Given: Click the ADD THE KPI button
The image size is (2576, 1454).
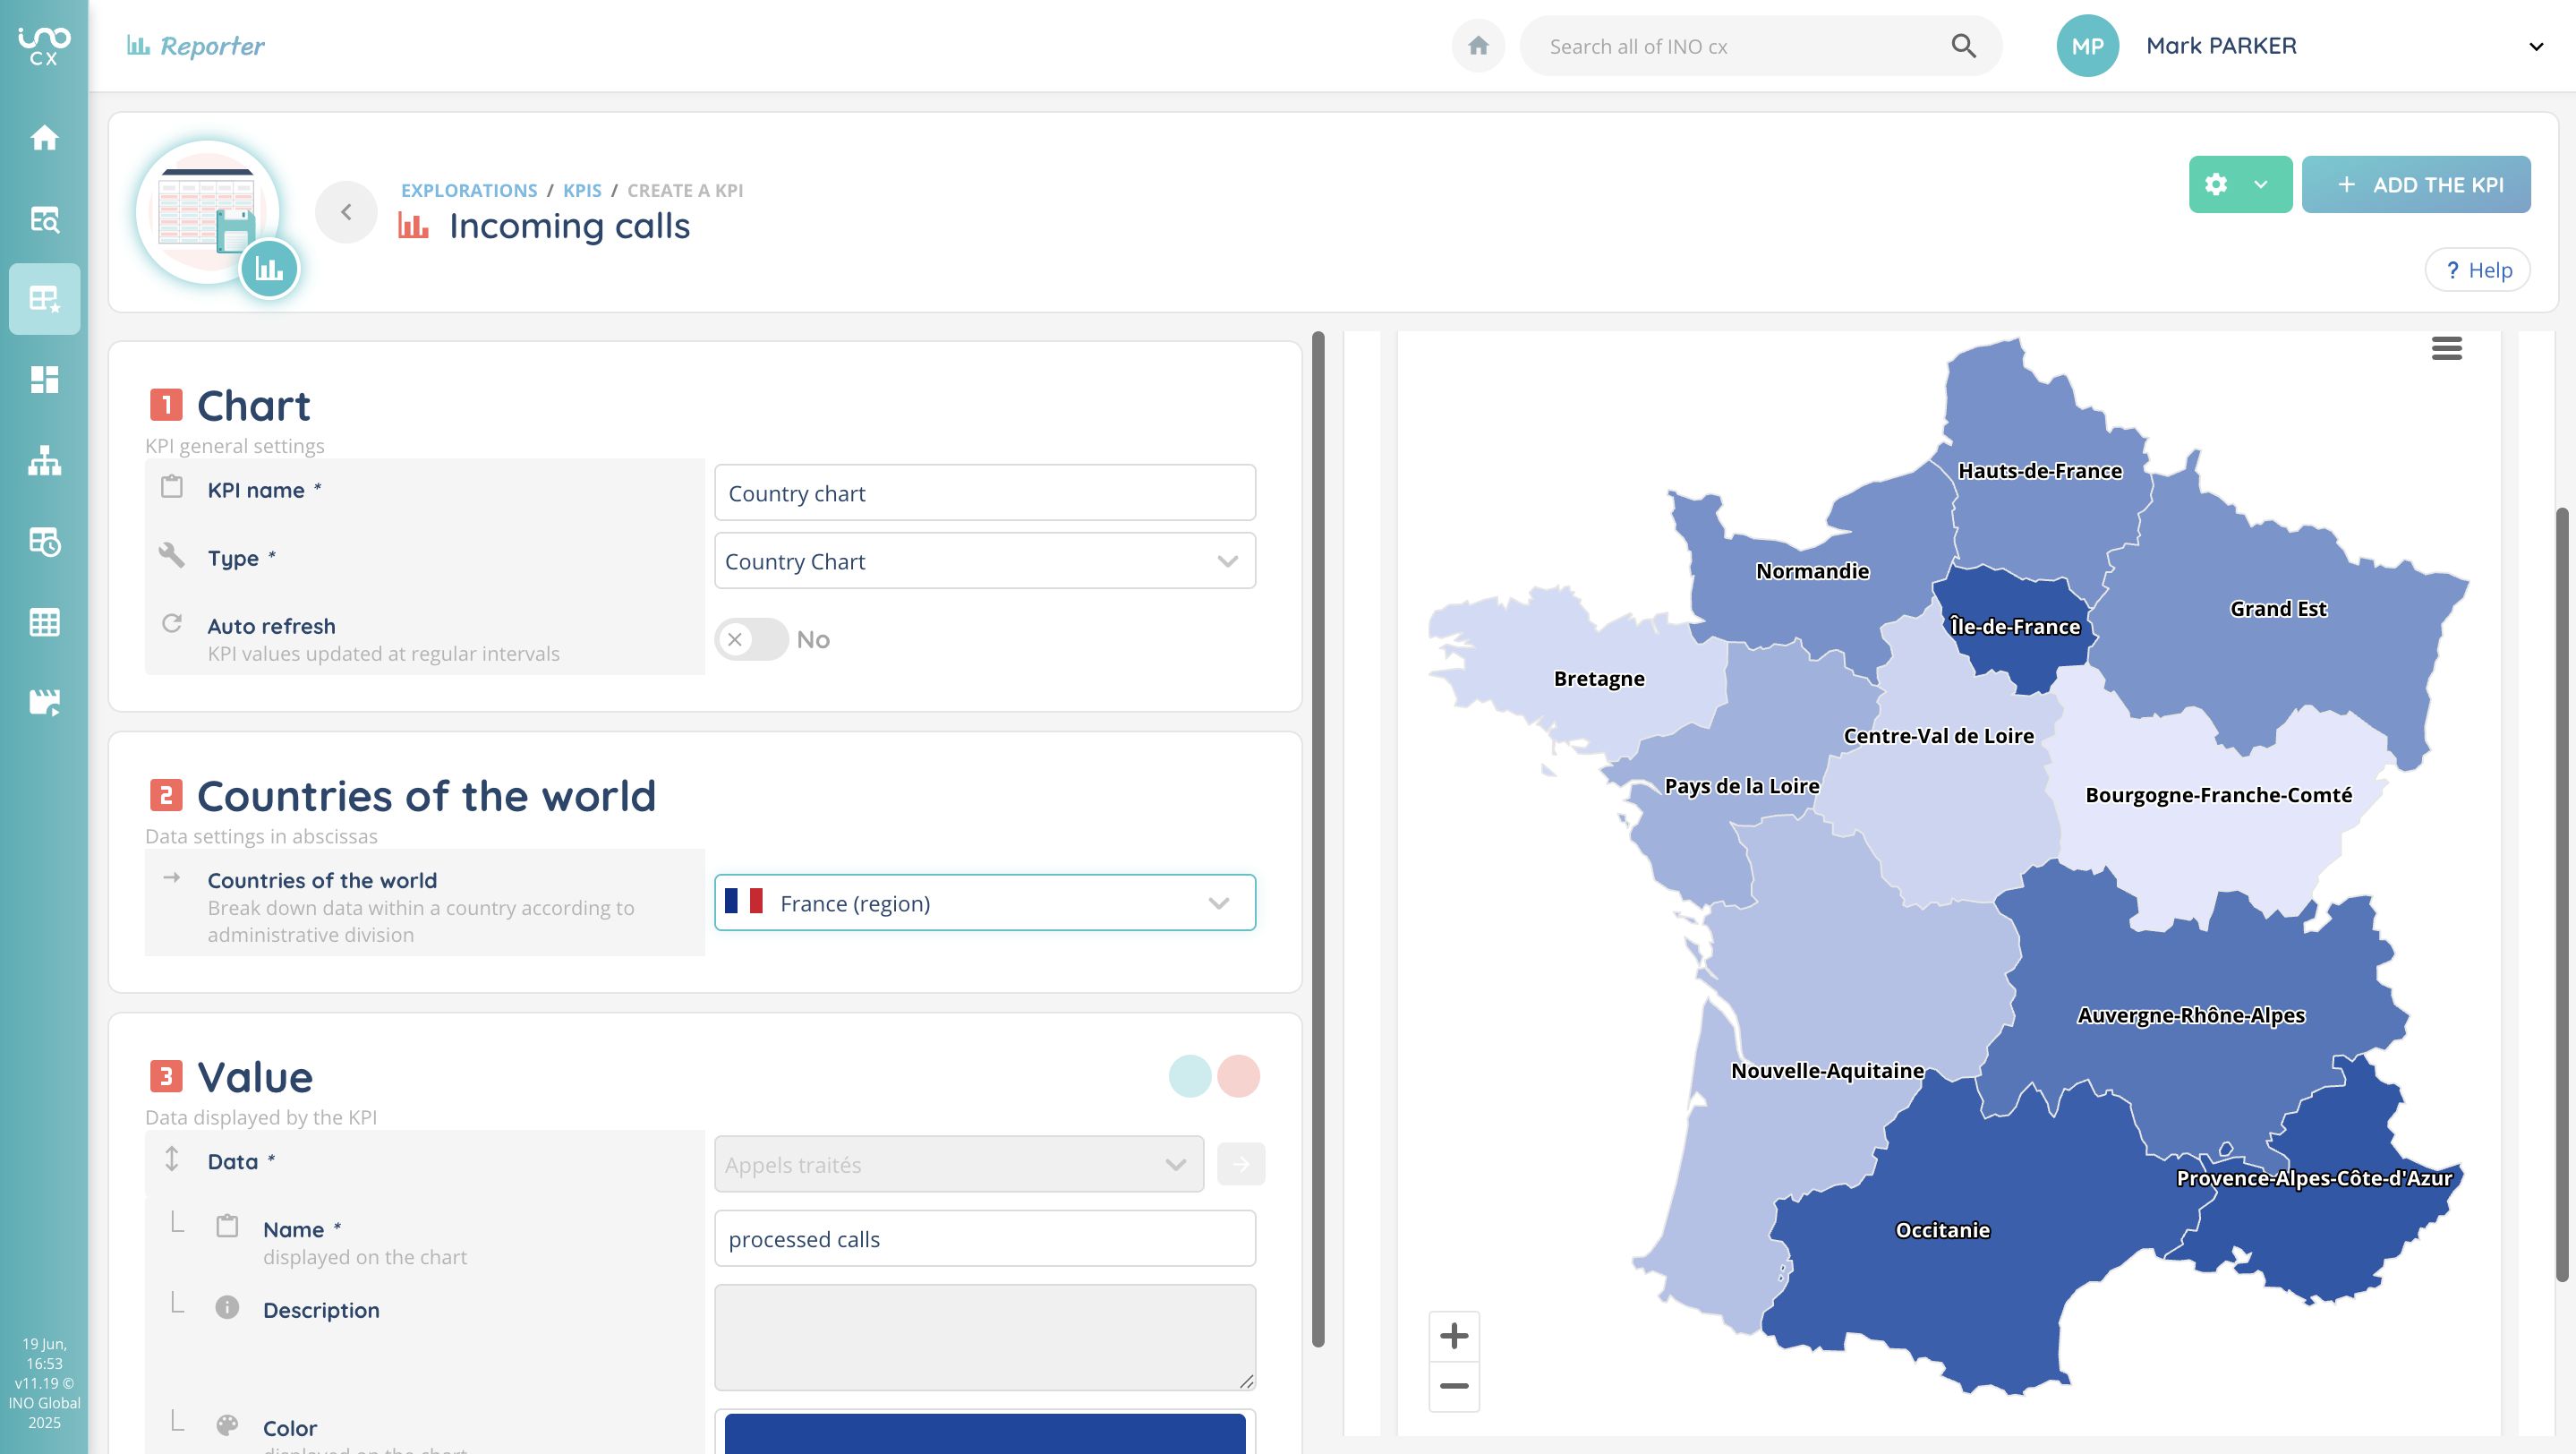Looking at the screenshot, I should (2416, 185).
